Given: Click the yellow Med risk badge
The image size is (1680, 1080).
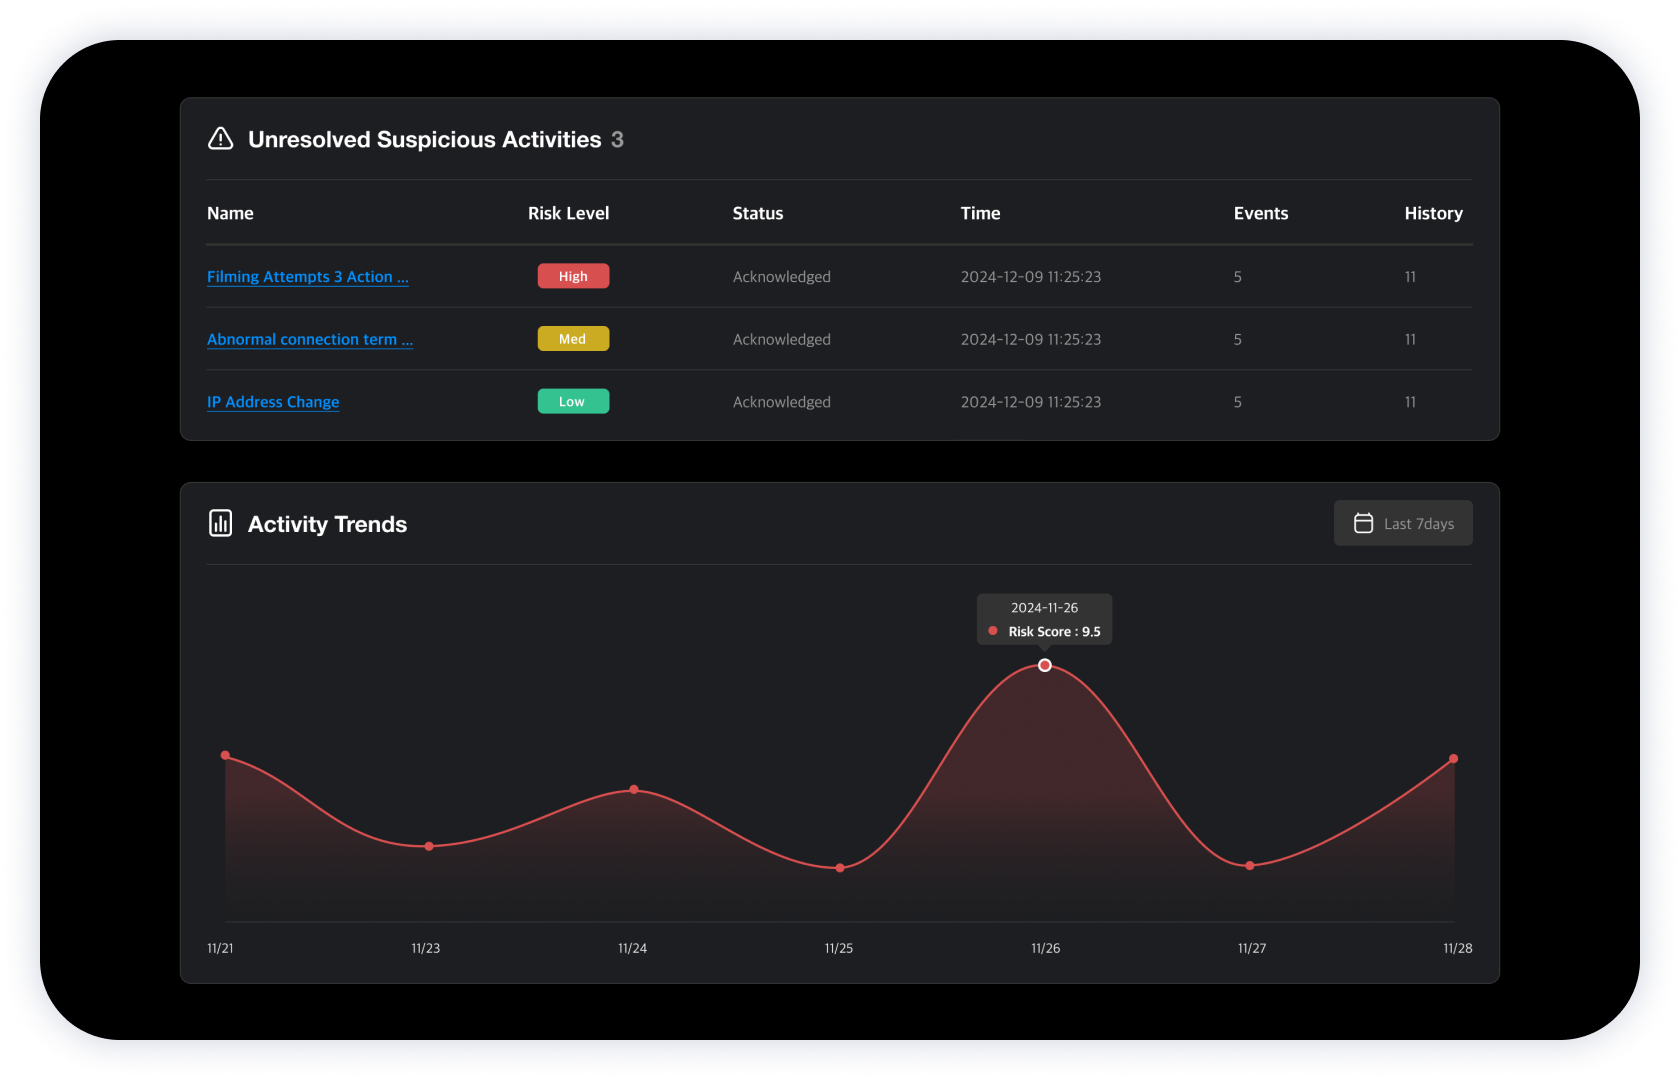Looking at the screenshot, I should click(x=573, y=339).
